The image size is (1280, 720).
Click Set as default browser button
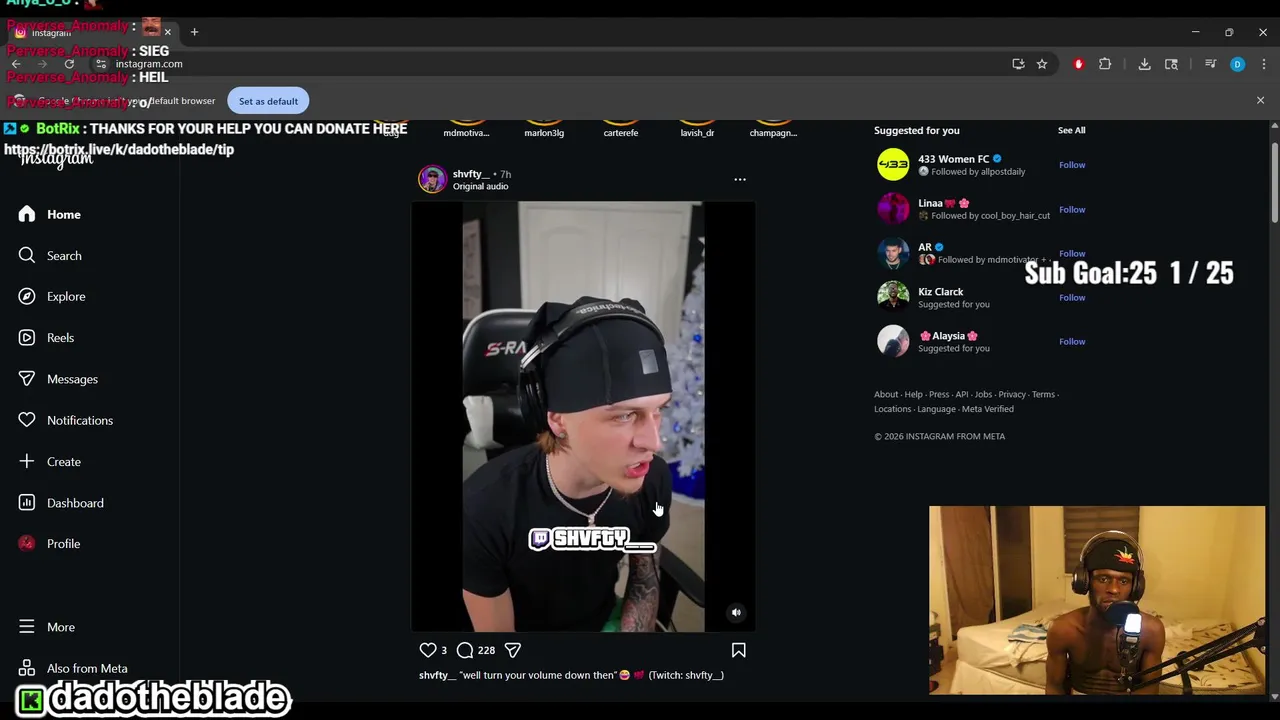click(x=268, y=101)
